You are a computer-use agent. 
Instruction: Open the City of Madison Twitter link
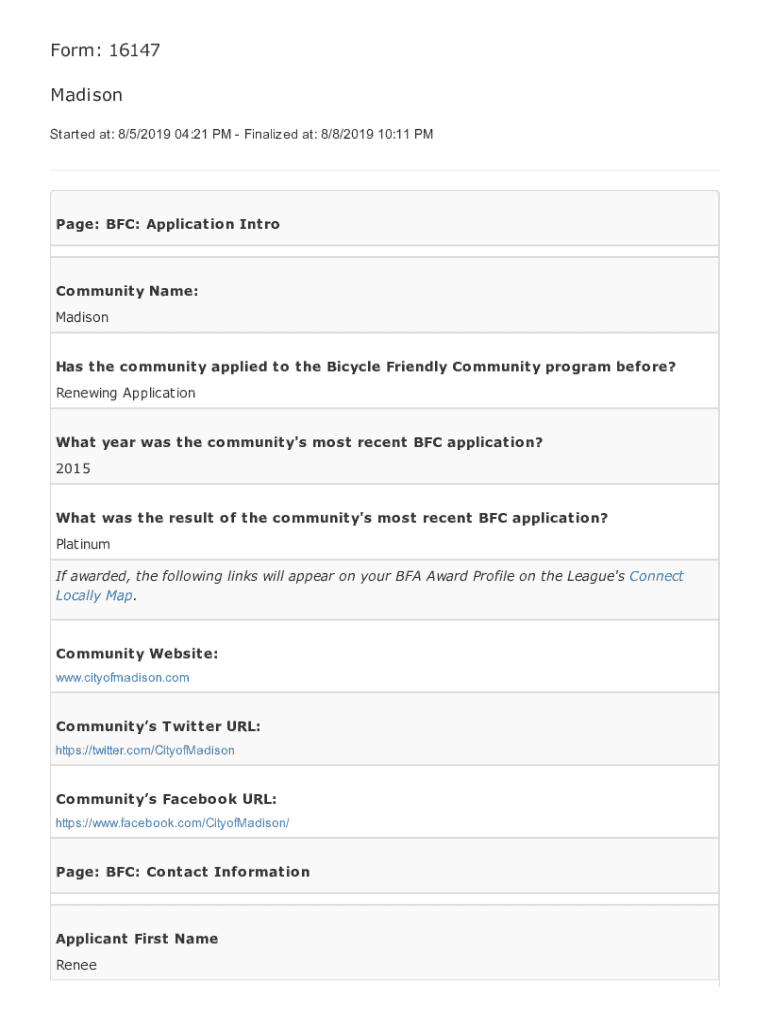(x=145, y=751)
